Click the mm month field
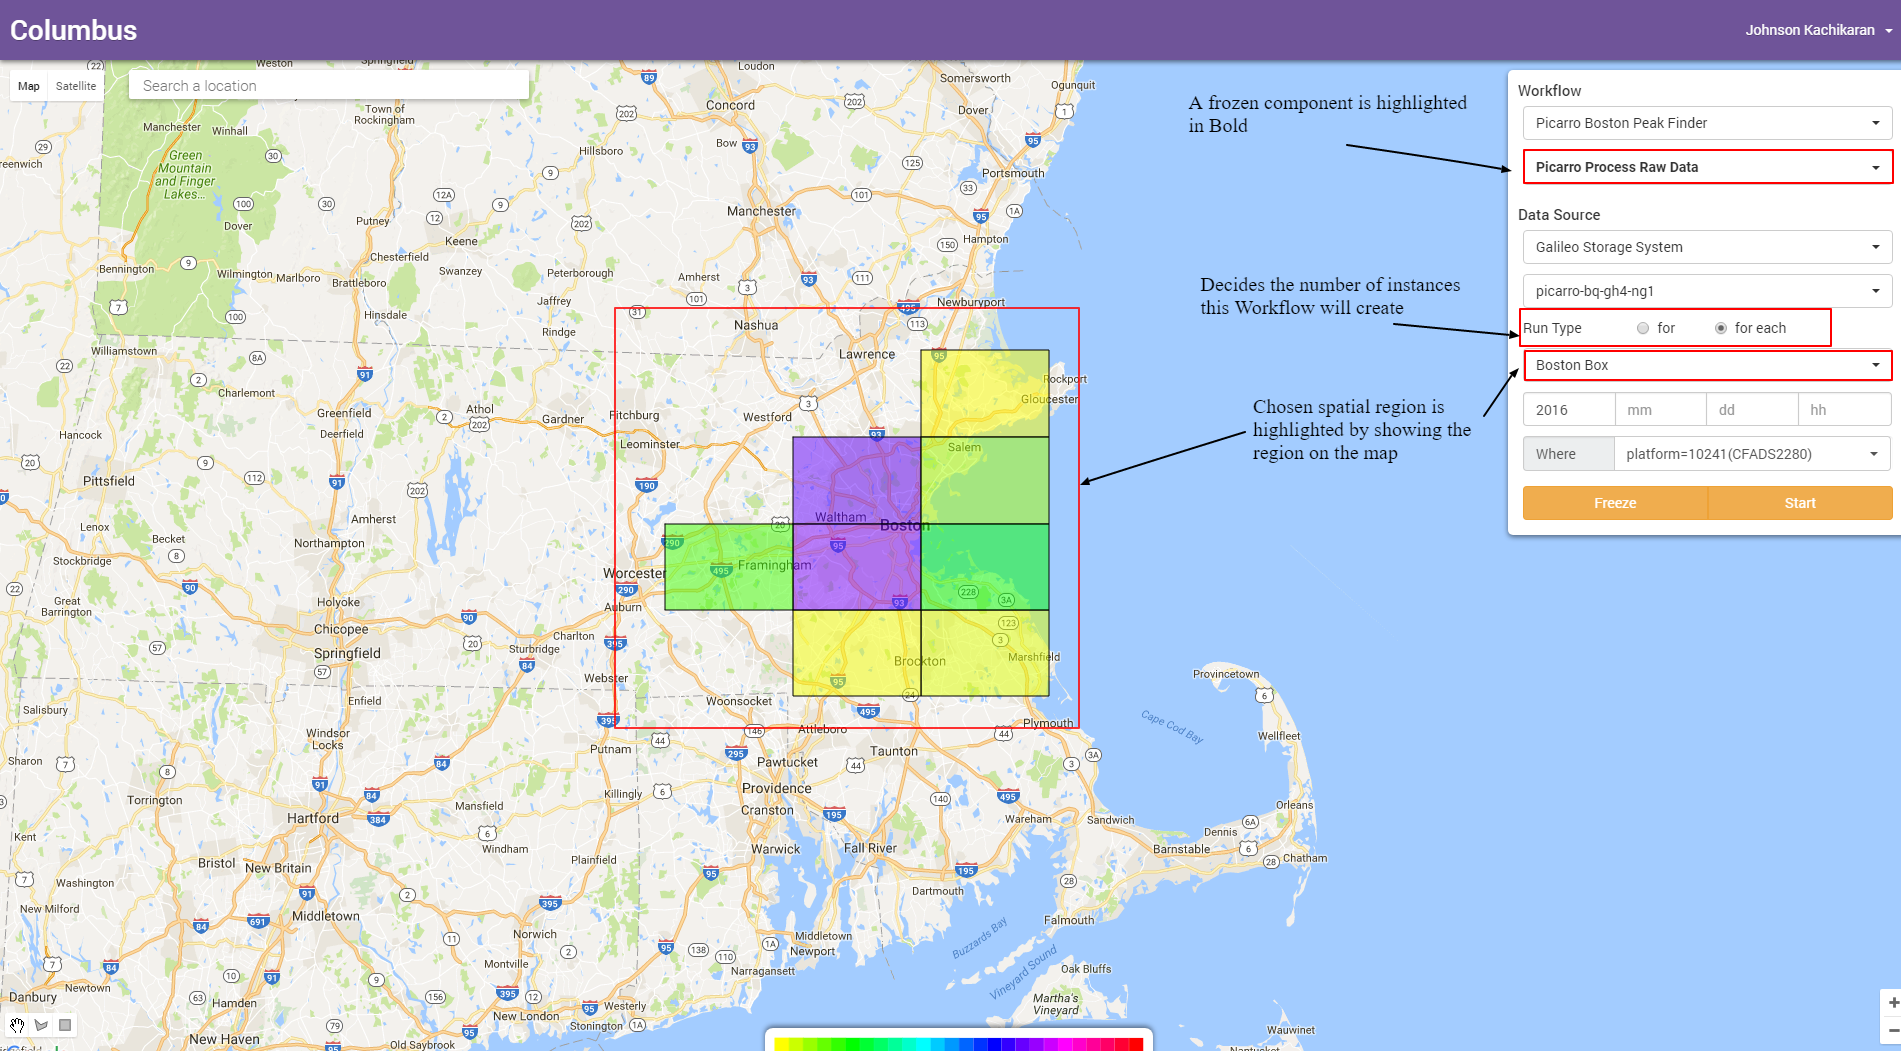 (x=1660, y=410)
